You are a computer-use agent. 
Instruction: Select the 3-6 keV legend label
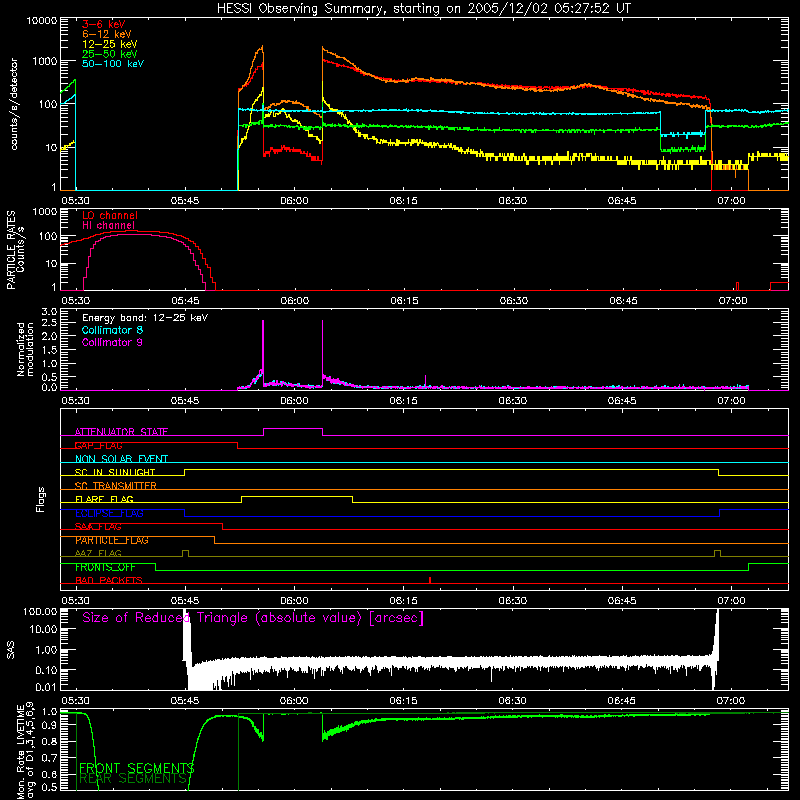click(103, 24)
